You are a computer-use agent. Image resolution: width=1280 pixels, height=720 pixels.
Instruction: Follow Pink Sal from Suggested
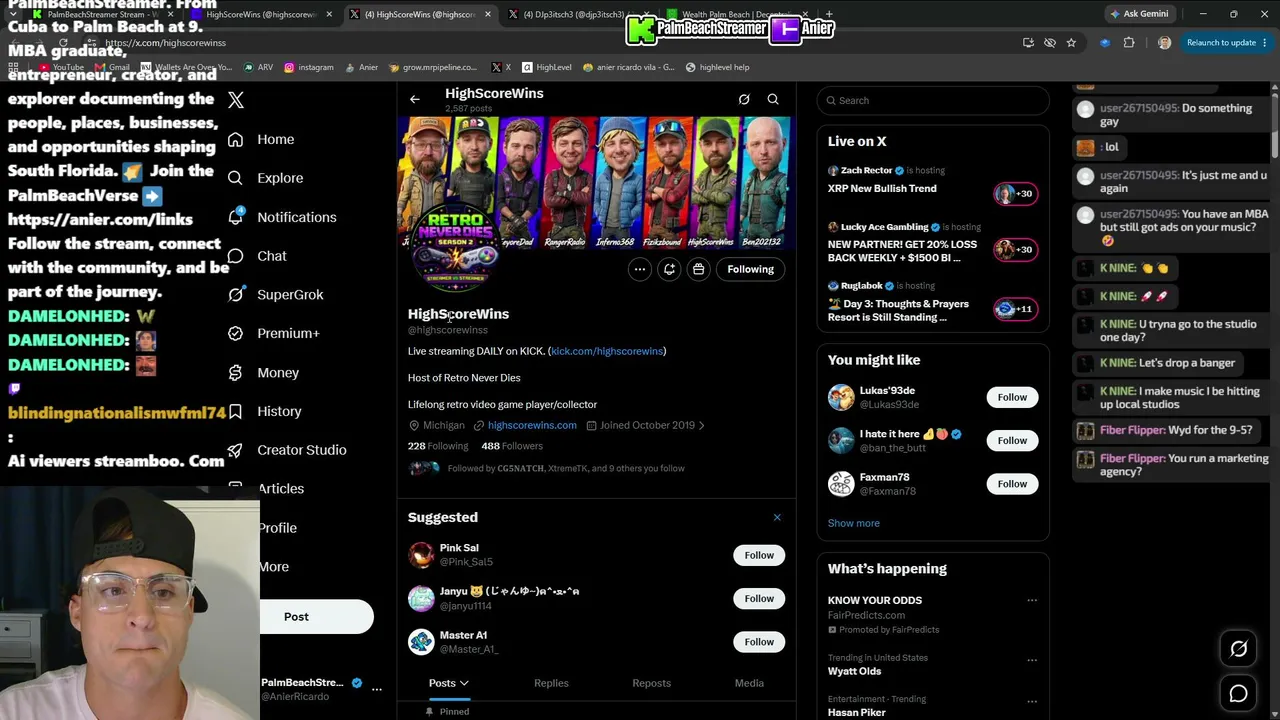coord(759,555)
